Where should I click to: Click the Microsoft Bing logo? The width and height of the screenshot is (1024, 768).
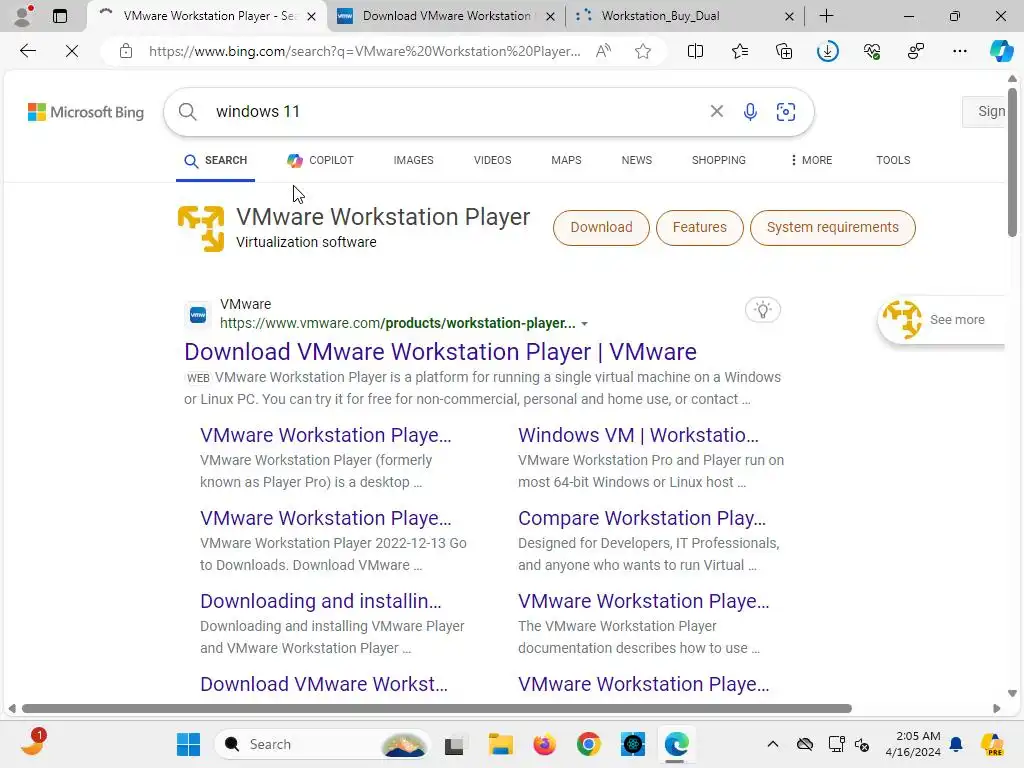coord(86,112)
